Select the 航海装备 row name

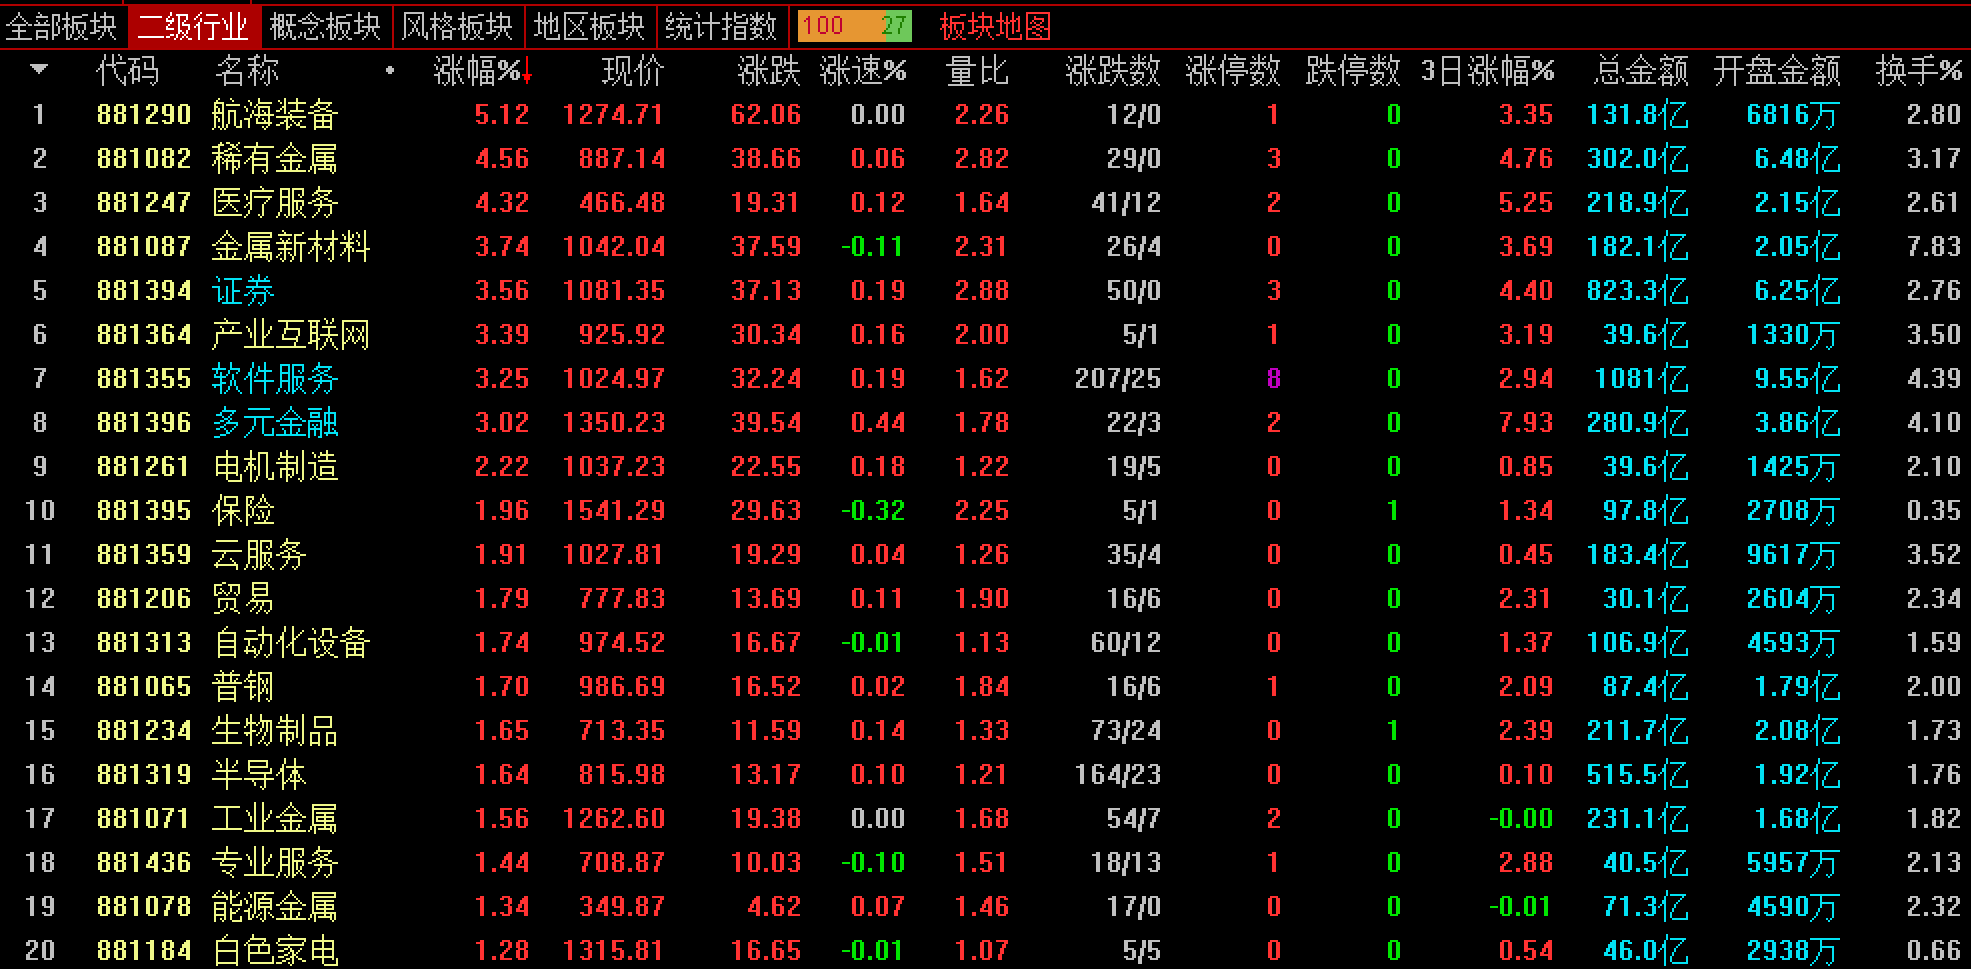pos(275,115)
